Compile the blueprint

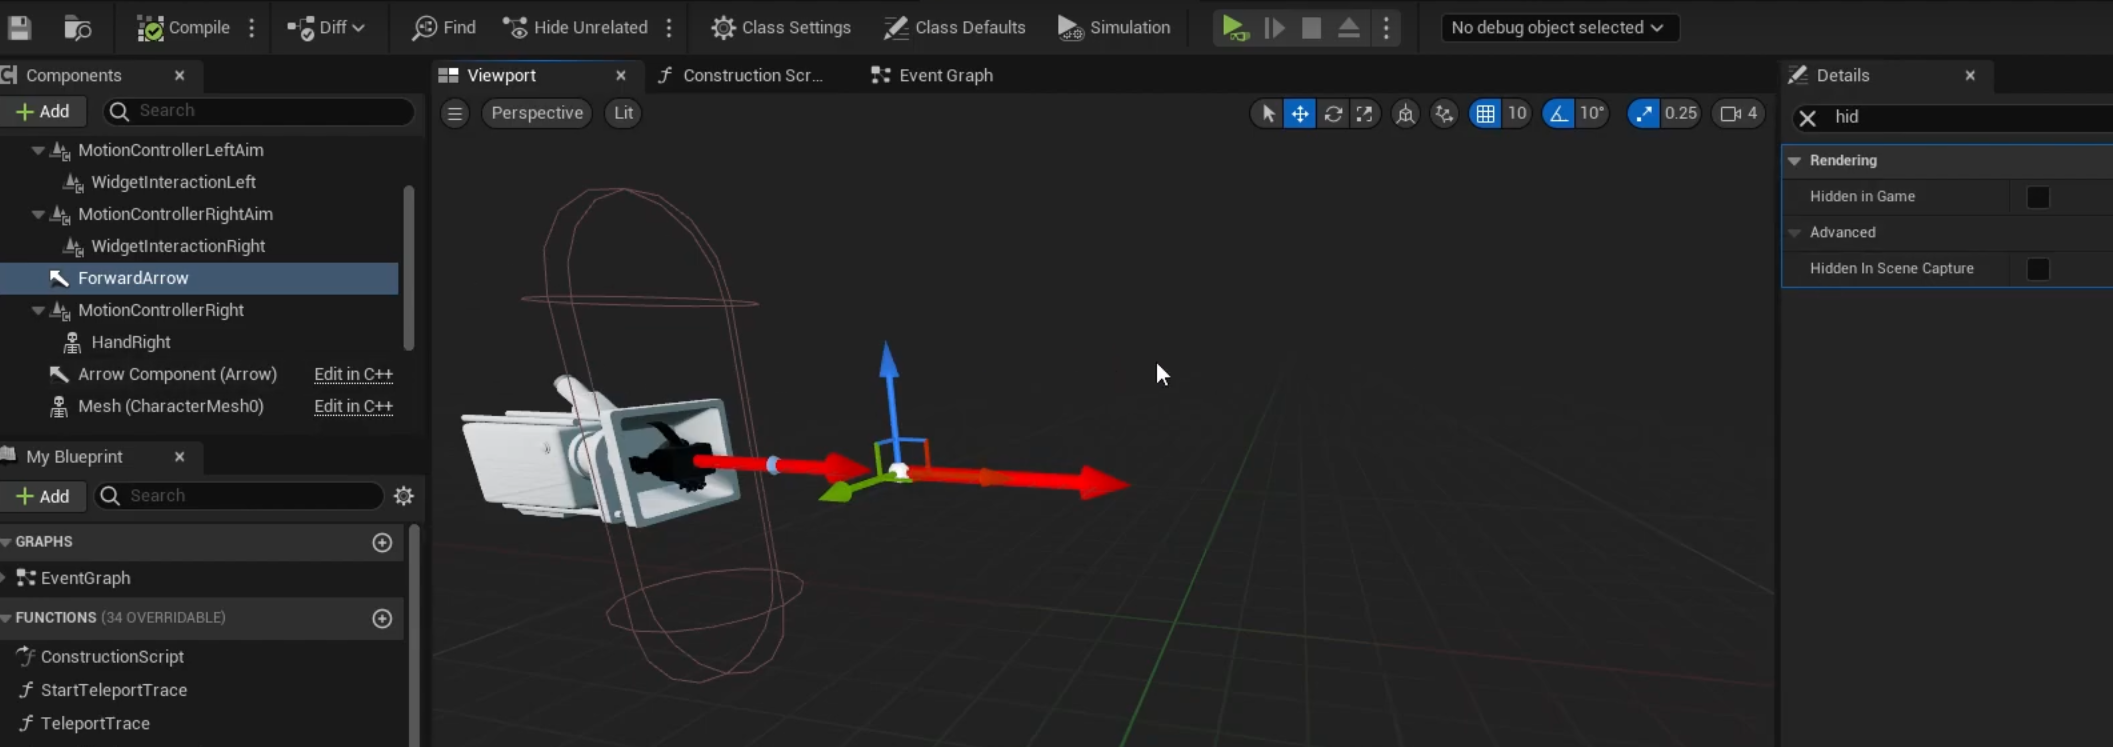click(x=183, y=27)
